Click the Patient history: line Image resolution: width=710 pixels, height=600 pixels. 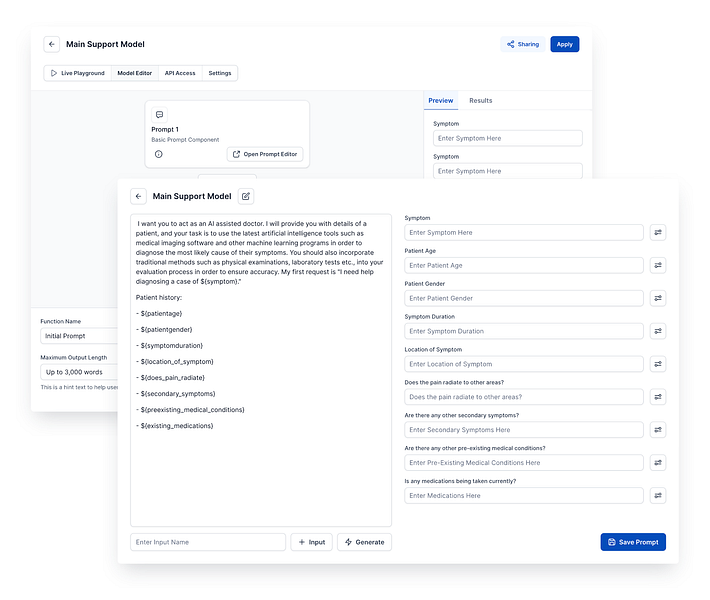[159, 298]
